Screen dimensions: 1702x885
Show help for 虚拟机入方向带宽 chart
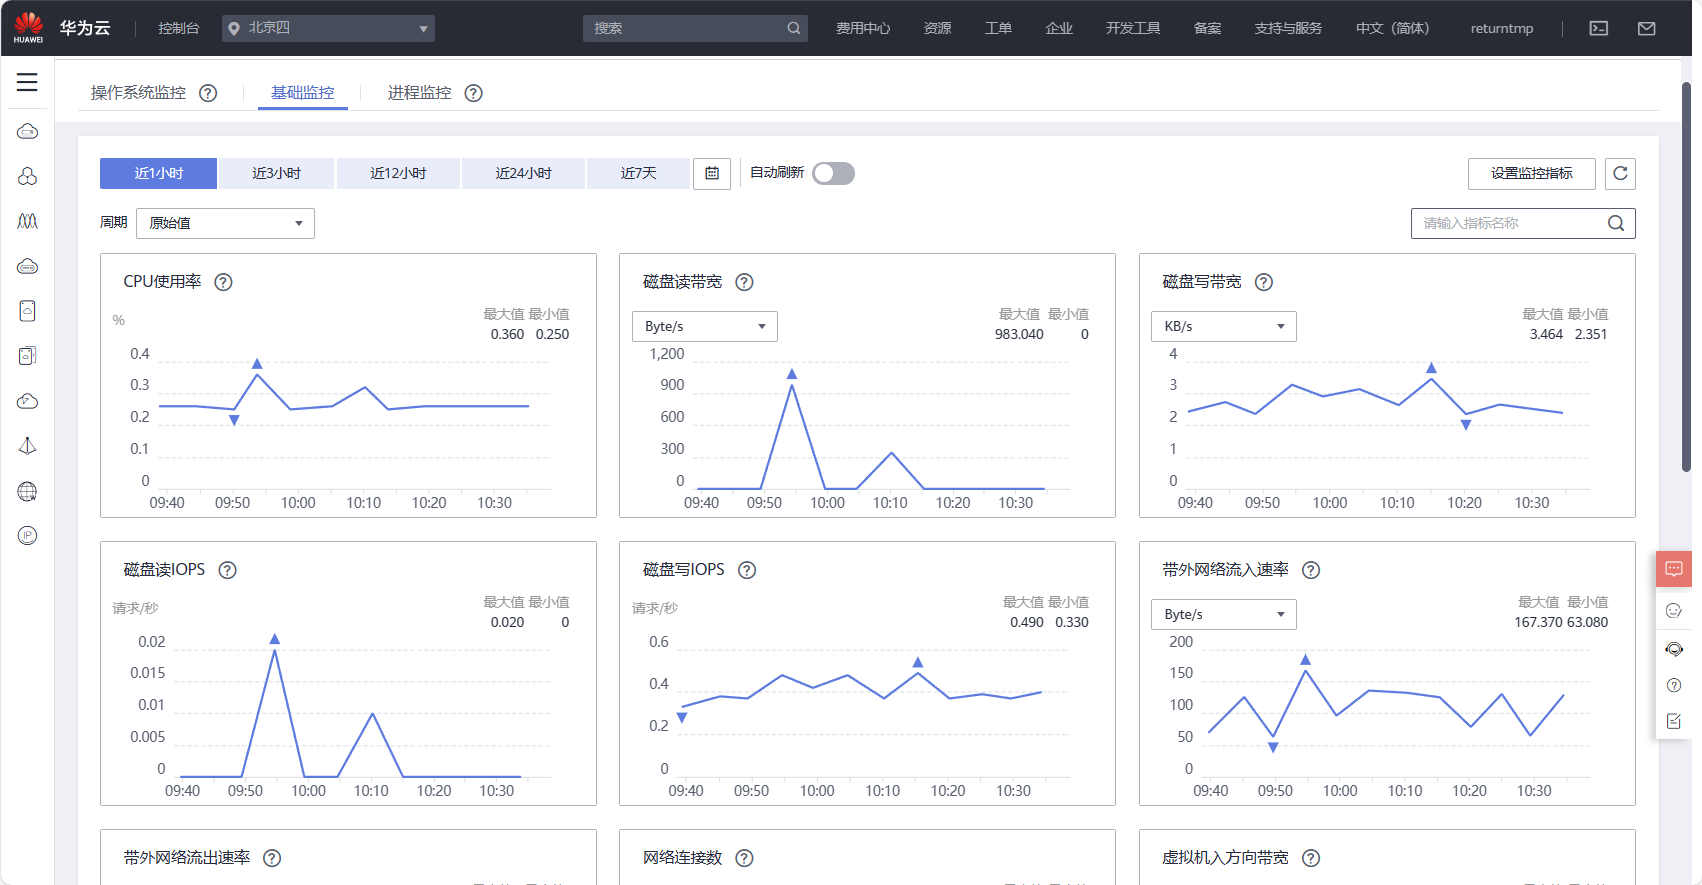pos(1311,858)
